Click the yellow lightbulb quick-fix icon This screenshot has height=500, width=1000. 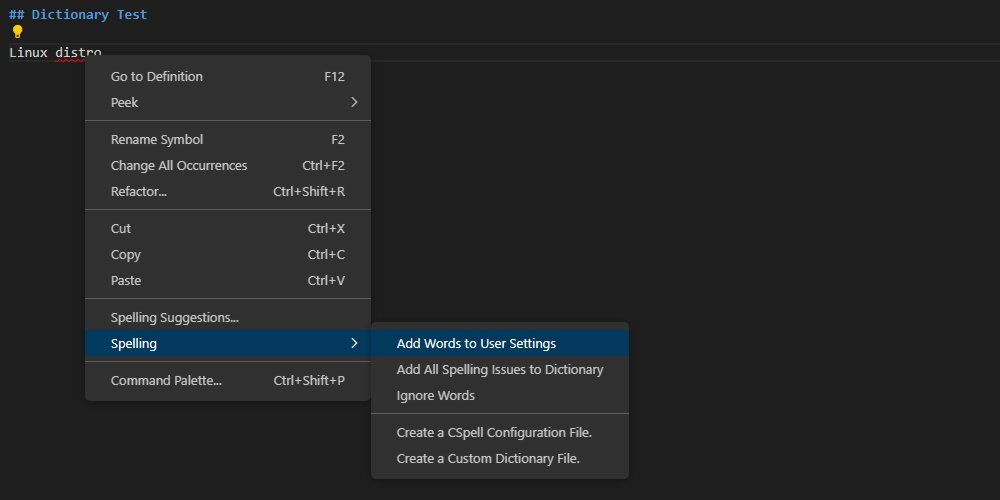coord(17,32)
